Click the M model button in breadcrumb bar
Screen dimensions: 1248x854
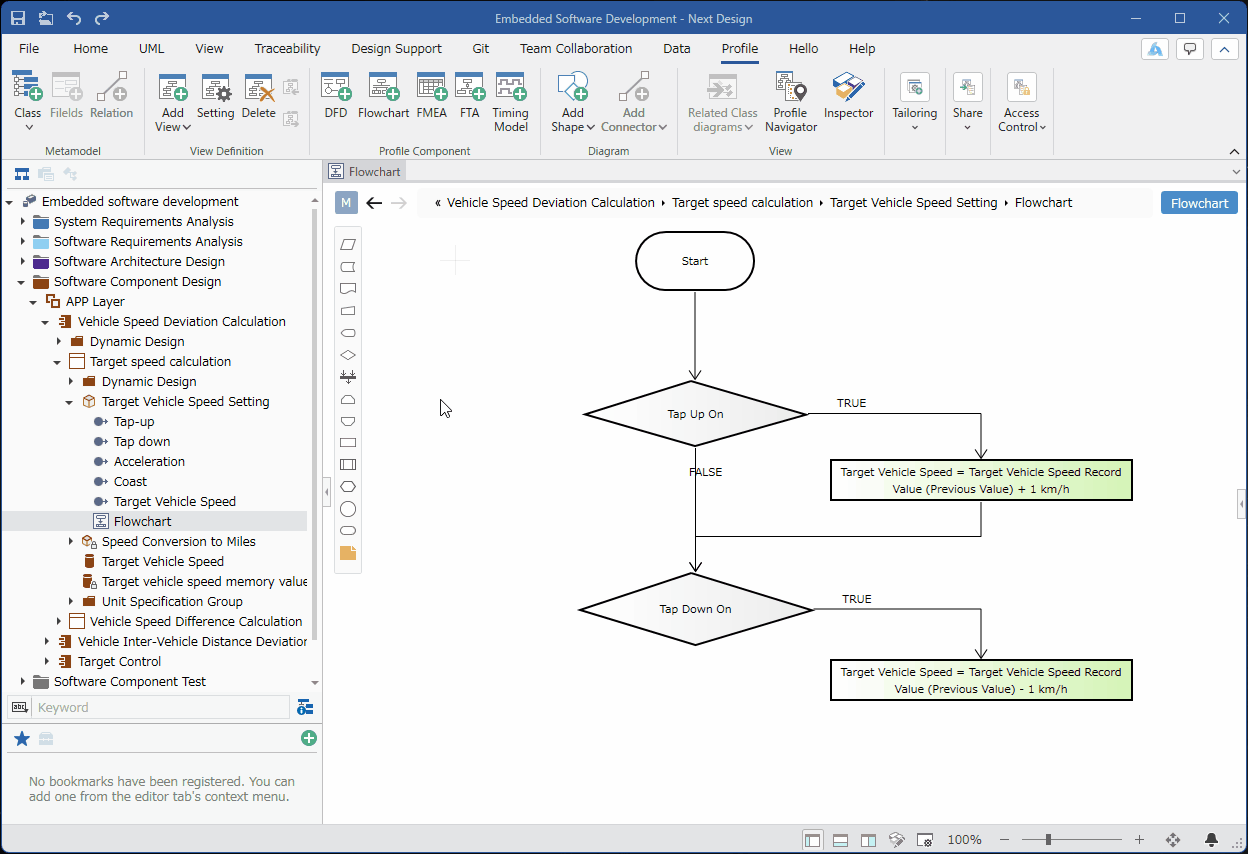tap(346, 203)
